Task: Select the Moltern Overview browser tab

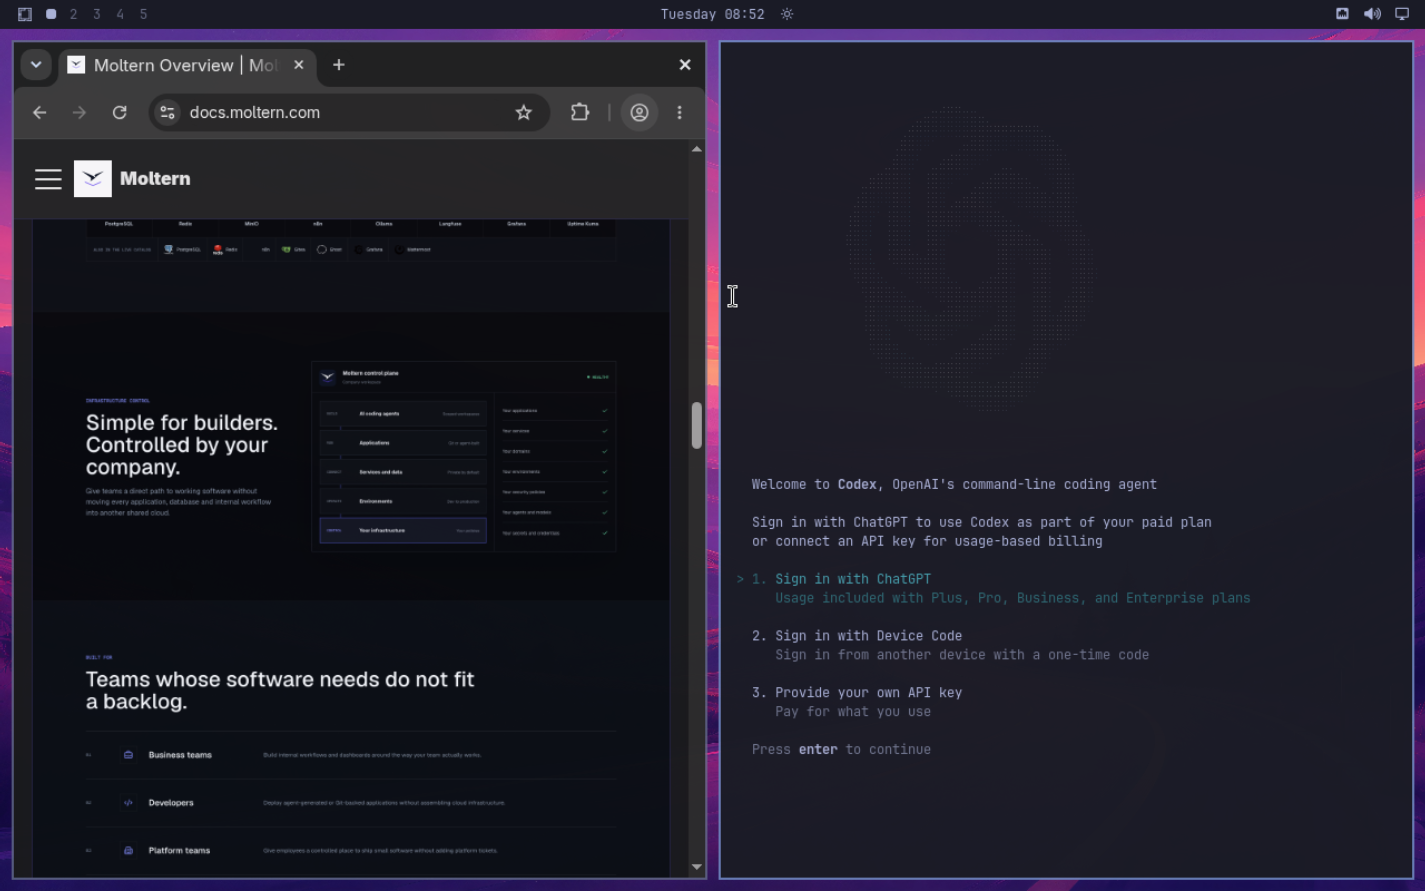Action: click(x=186, y=65)
